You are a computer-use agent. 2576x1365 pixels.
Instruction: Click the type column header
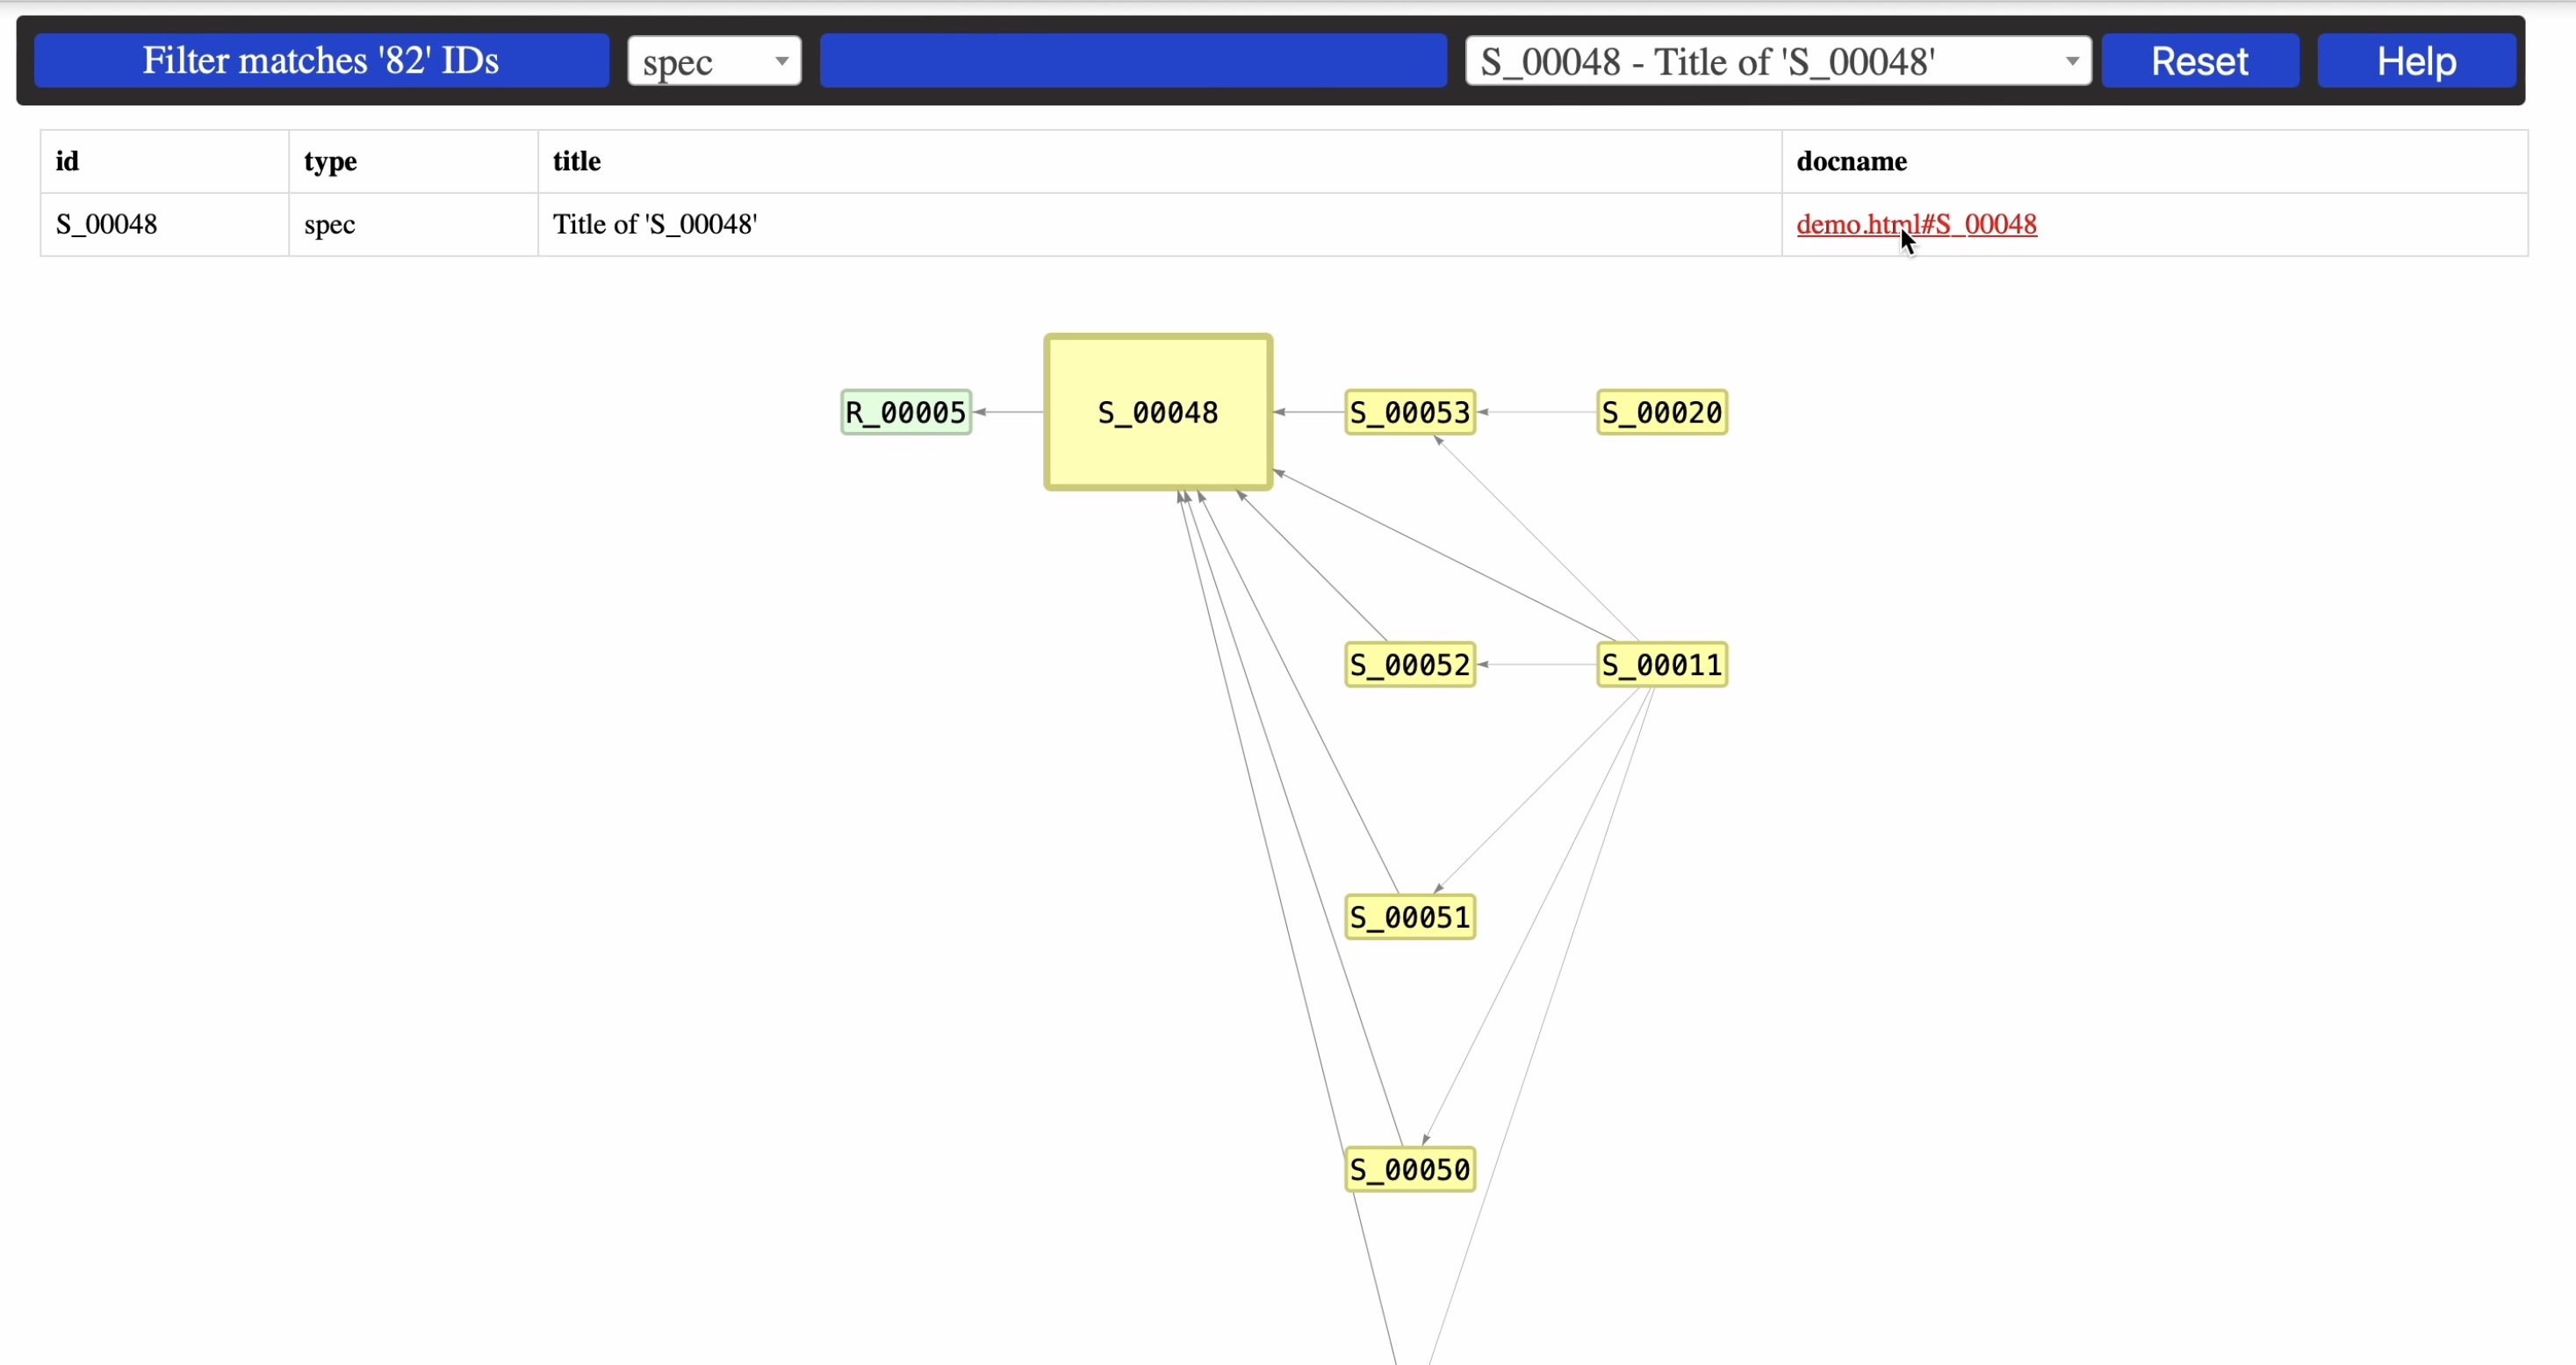point(330,160)
